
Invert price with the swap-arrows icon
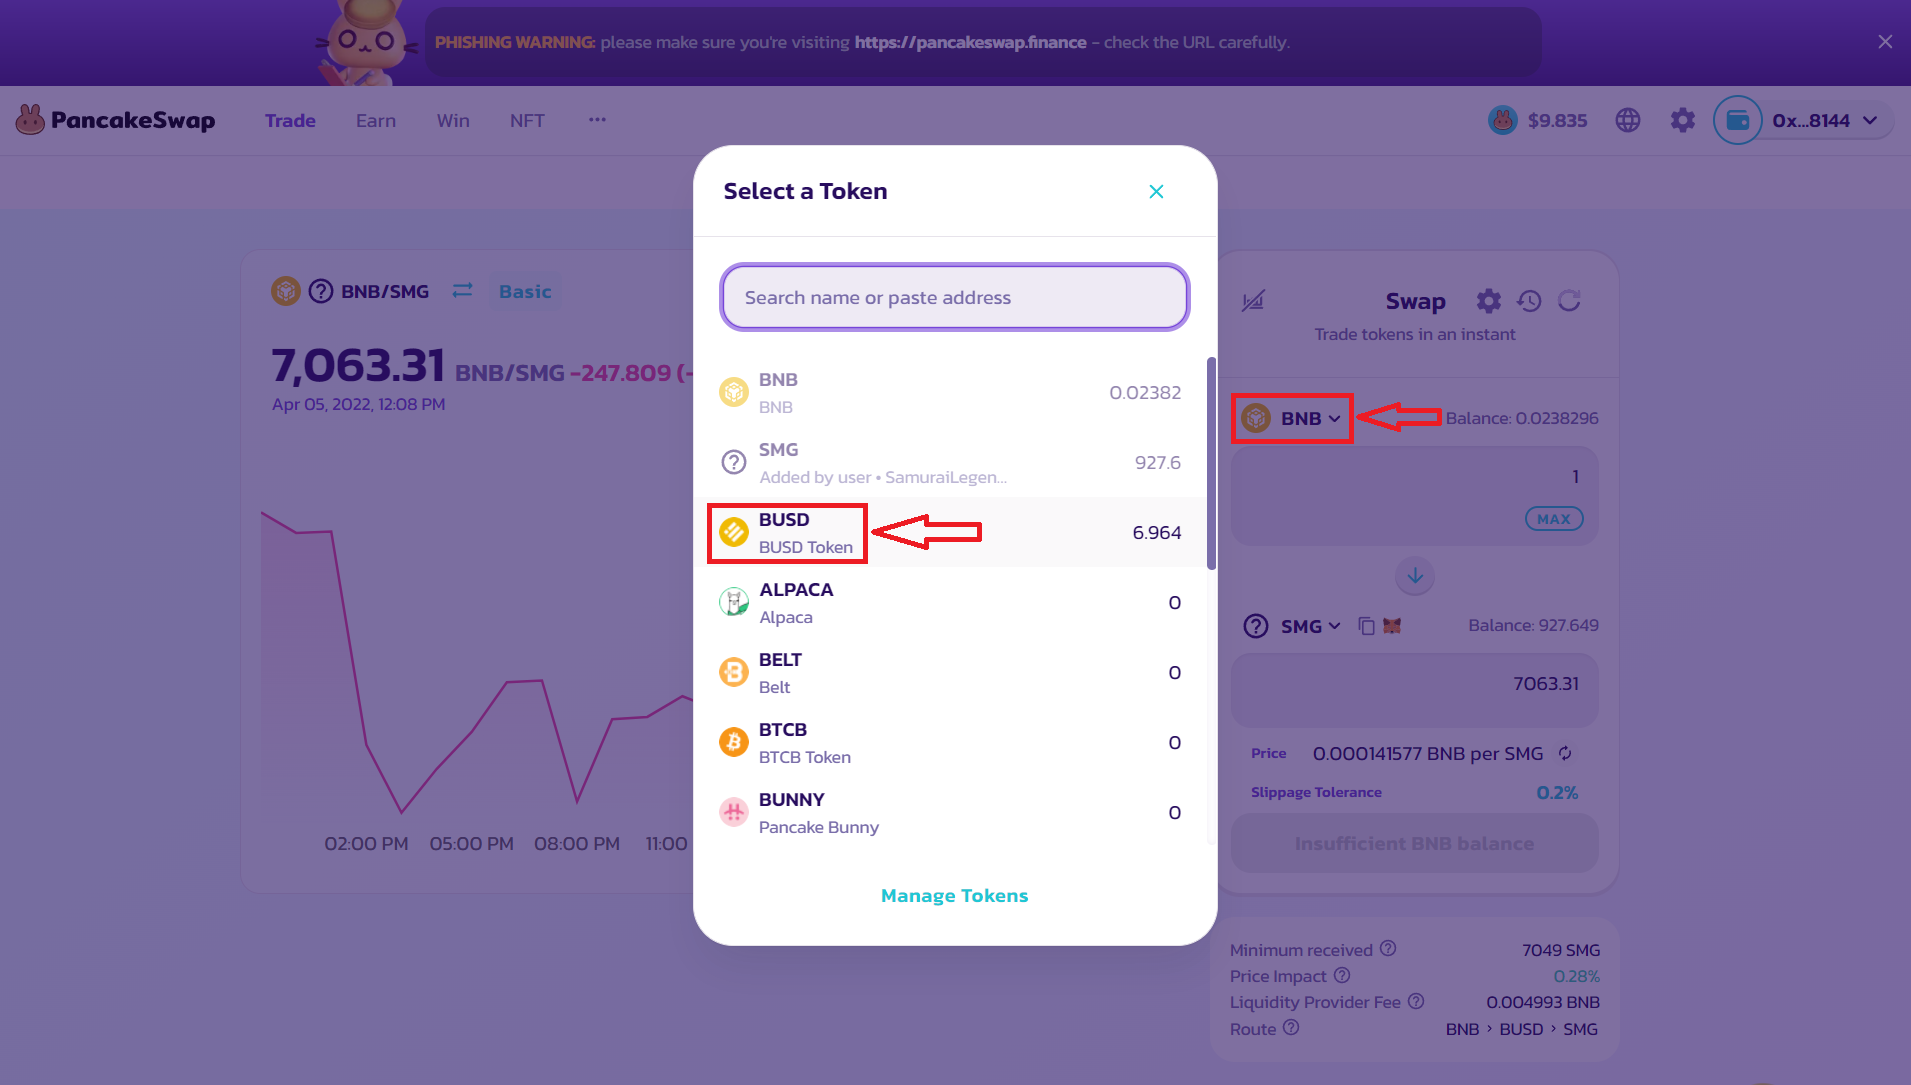[x=1565, y=753]
